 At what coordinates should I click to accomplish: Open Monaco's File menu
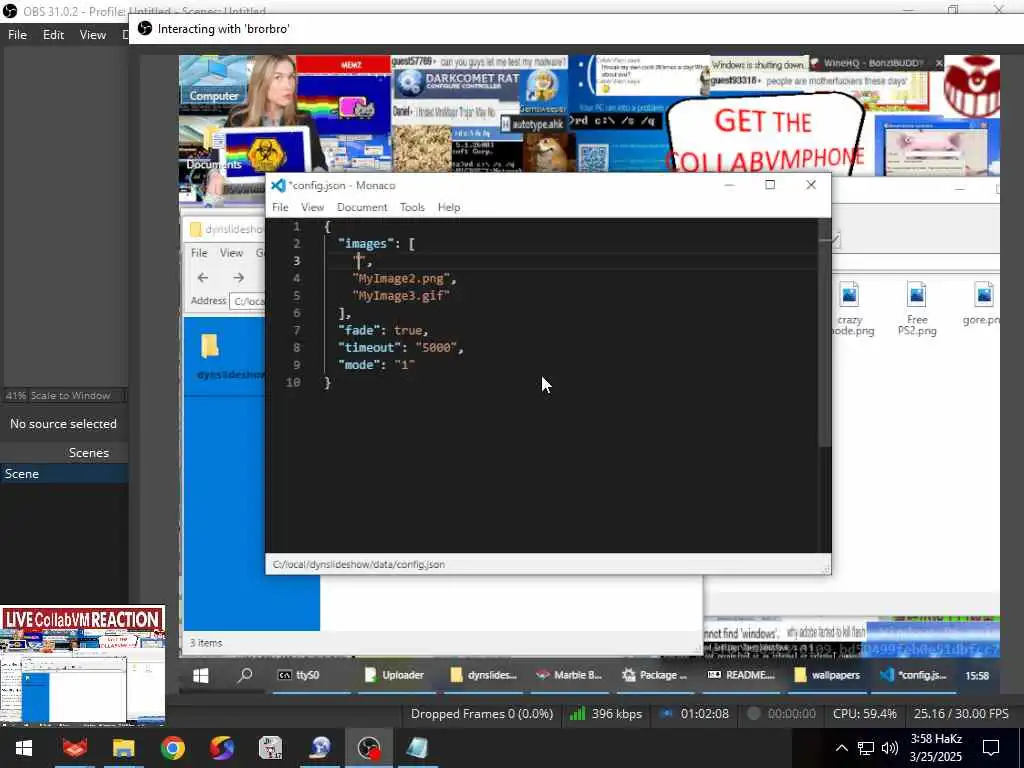pos(280,207)
